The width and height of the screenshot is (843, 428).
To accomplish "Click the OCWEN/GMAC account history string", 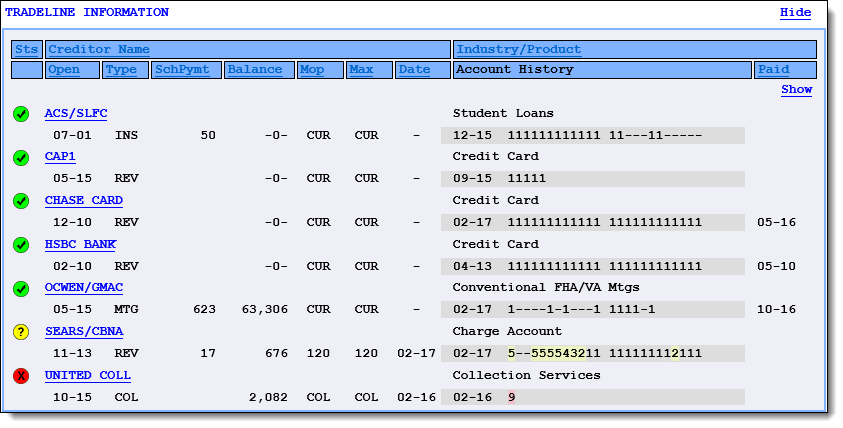I will click(581, 310).
